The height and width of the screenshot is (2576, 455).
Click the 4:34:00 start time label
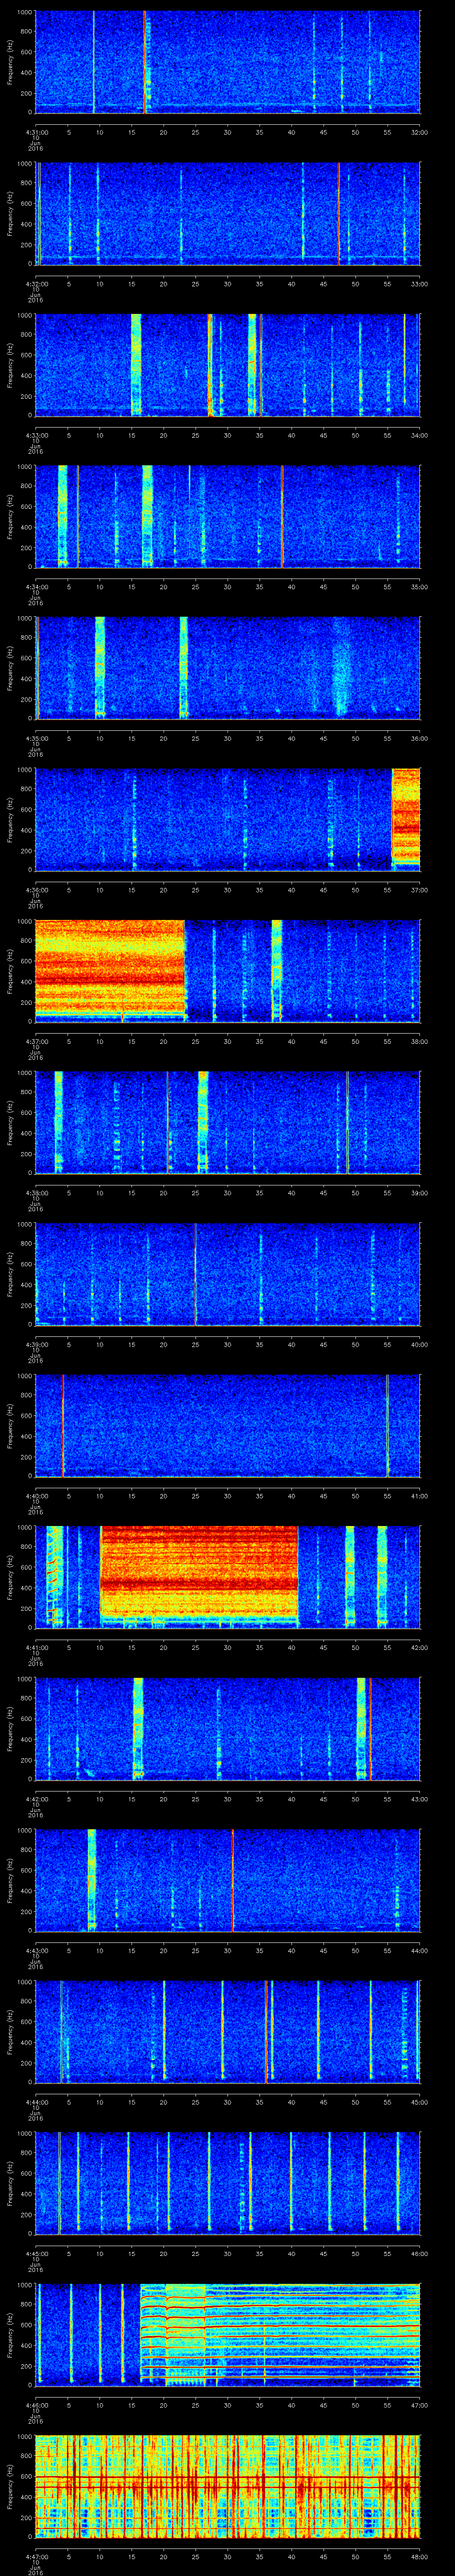click(36, 586)
